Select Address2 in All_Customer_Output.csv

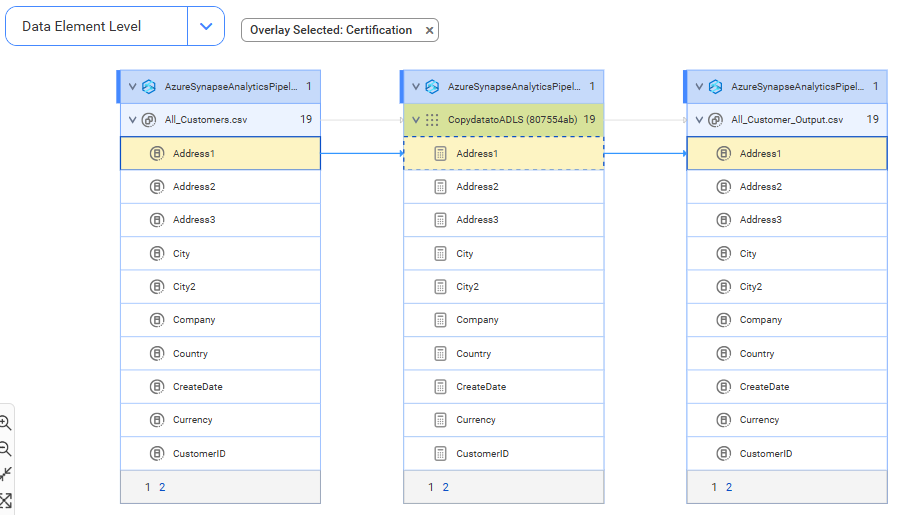tap(787, 186)
